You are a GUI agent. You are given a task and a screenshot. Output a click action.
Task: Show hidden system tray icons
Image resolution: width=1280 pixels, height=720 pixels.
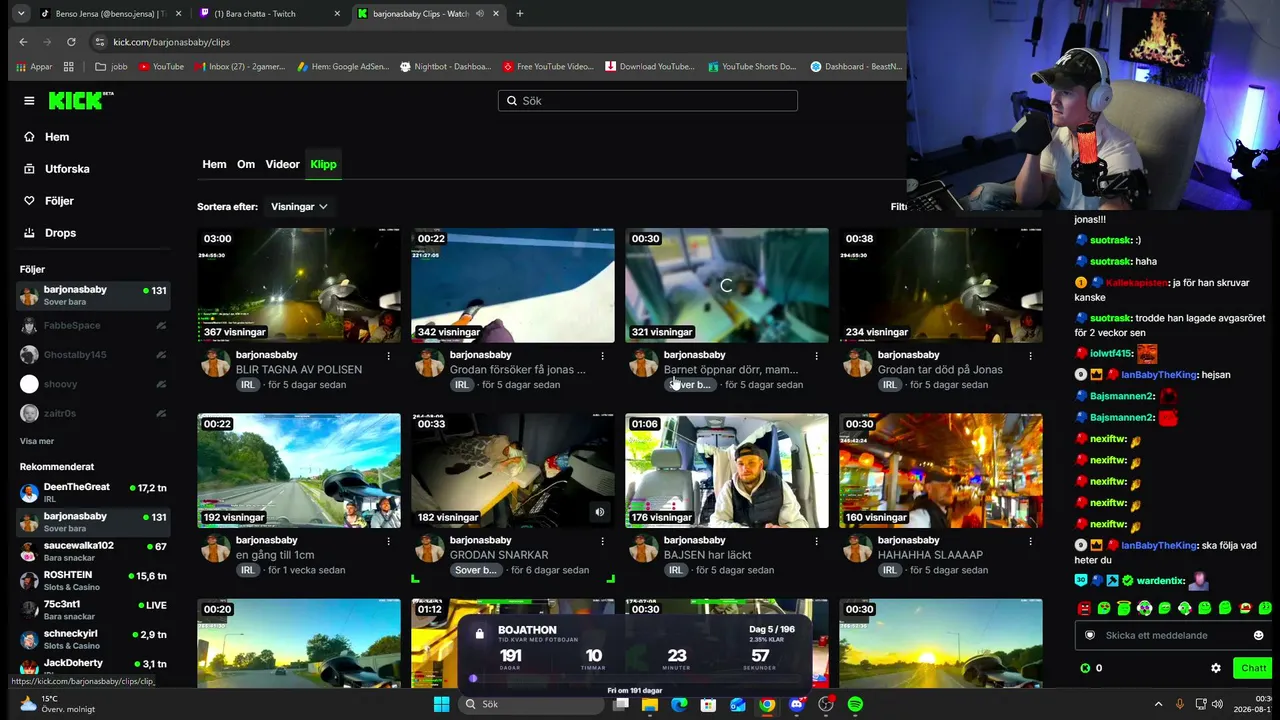(1159, 704)
